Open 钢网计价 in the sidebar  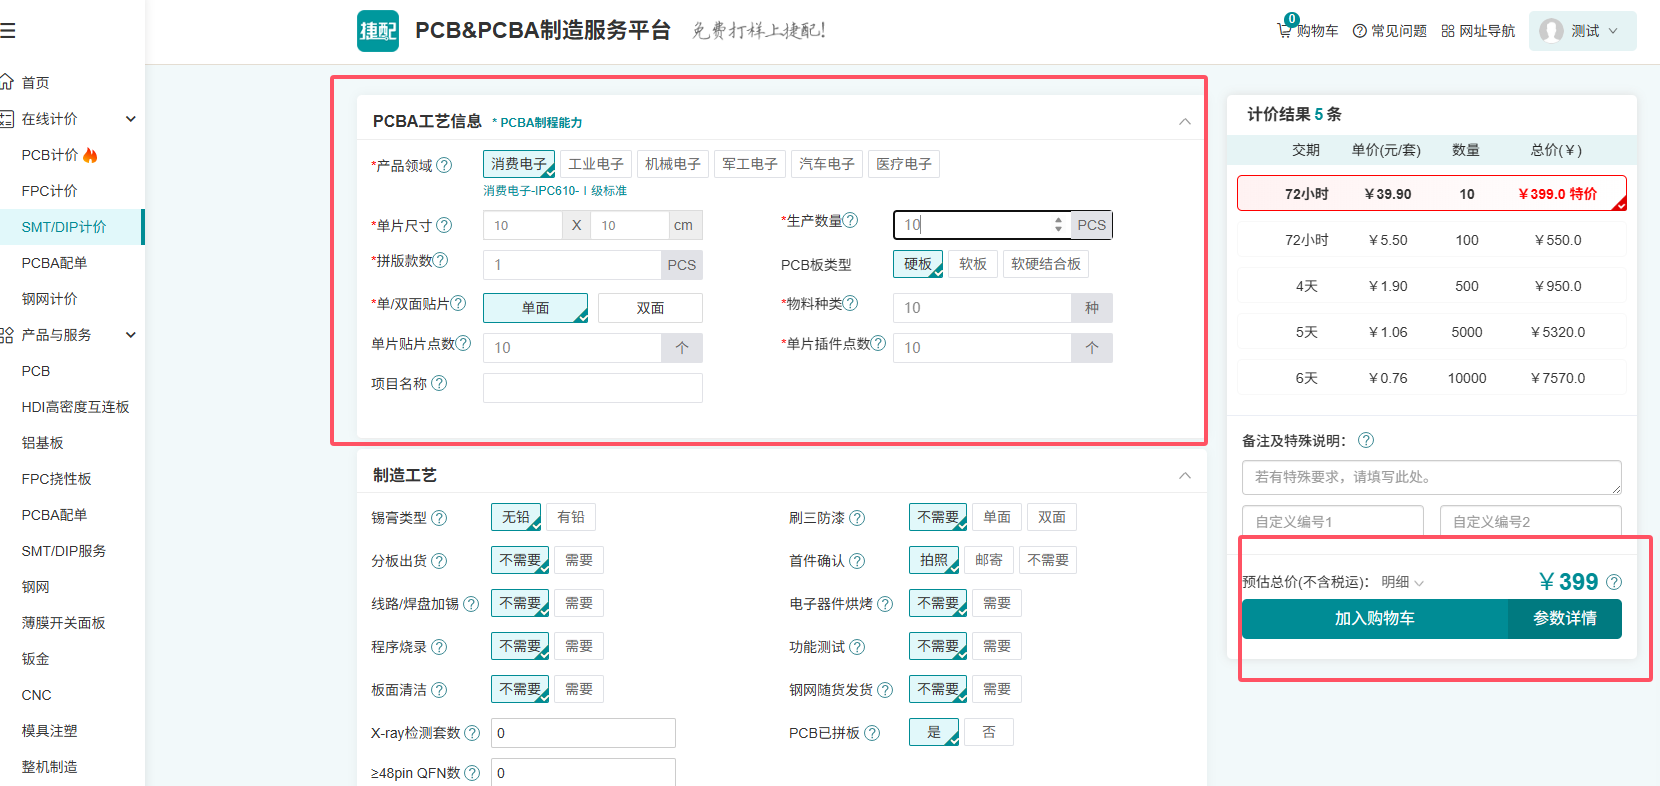coord(50,299)
